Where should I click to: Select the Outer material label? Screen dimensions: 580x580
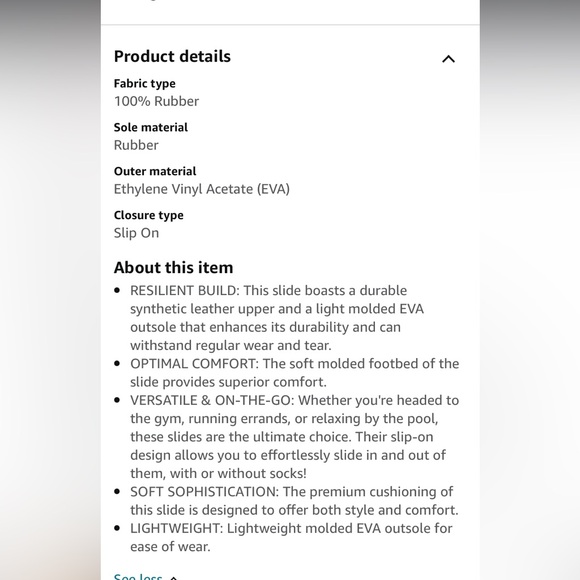click(x=155, y=171)
